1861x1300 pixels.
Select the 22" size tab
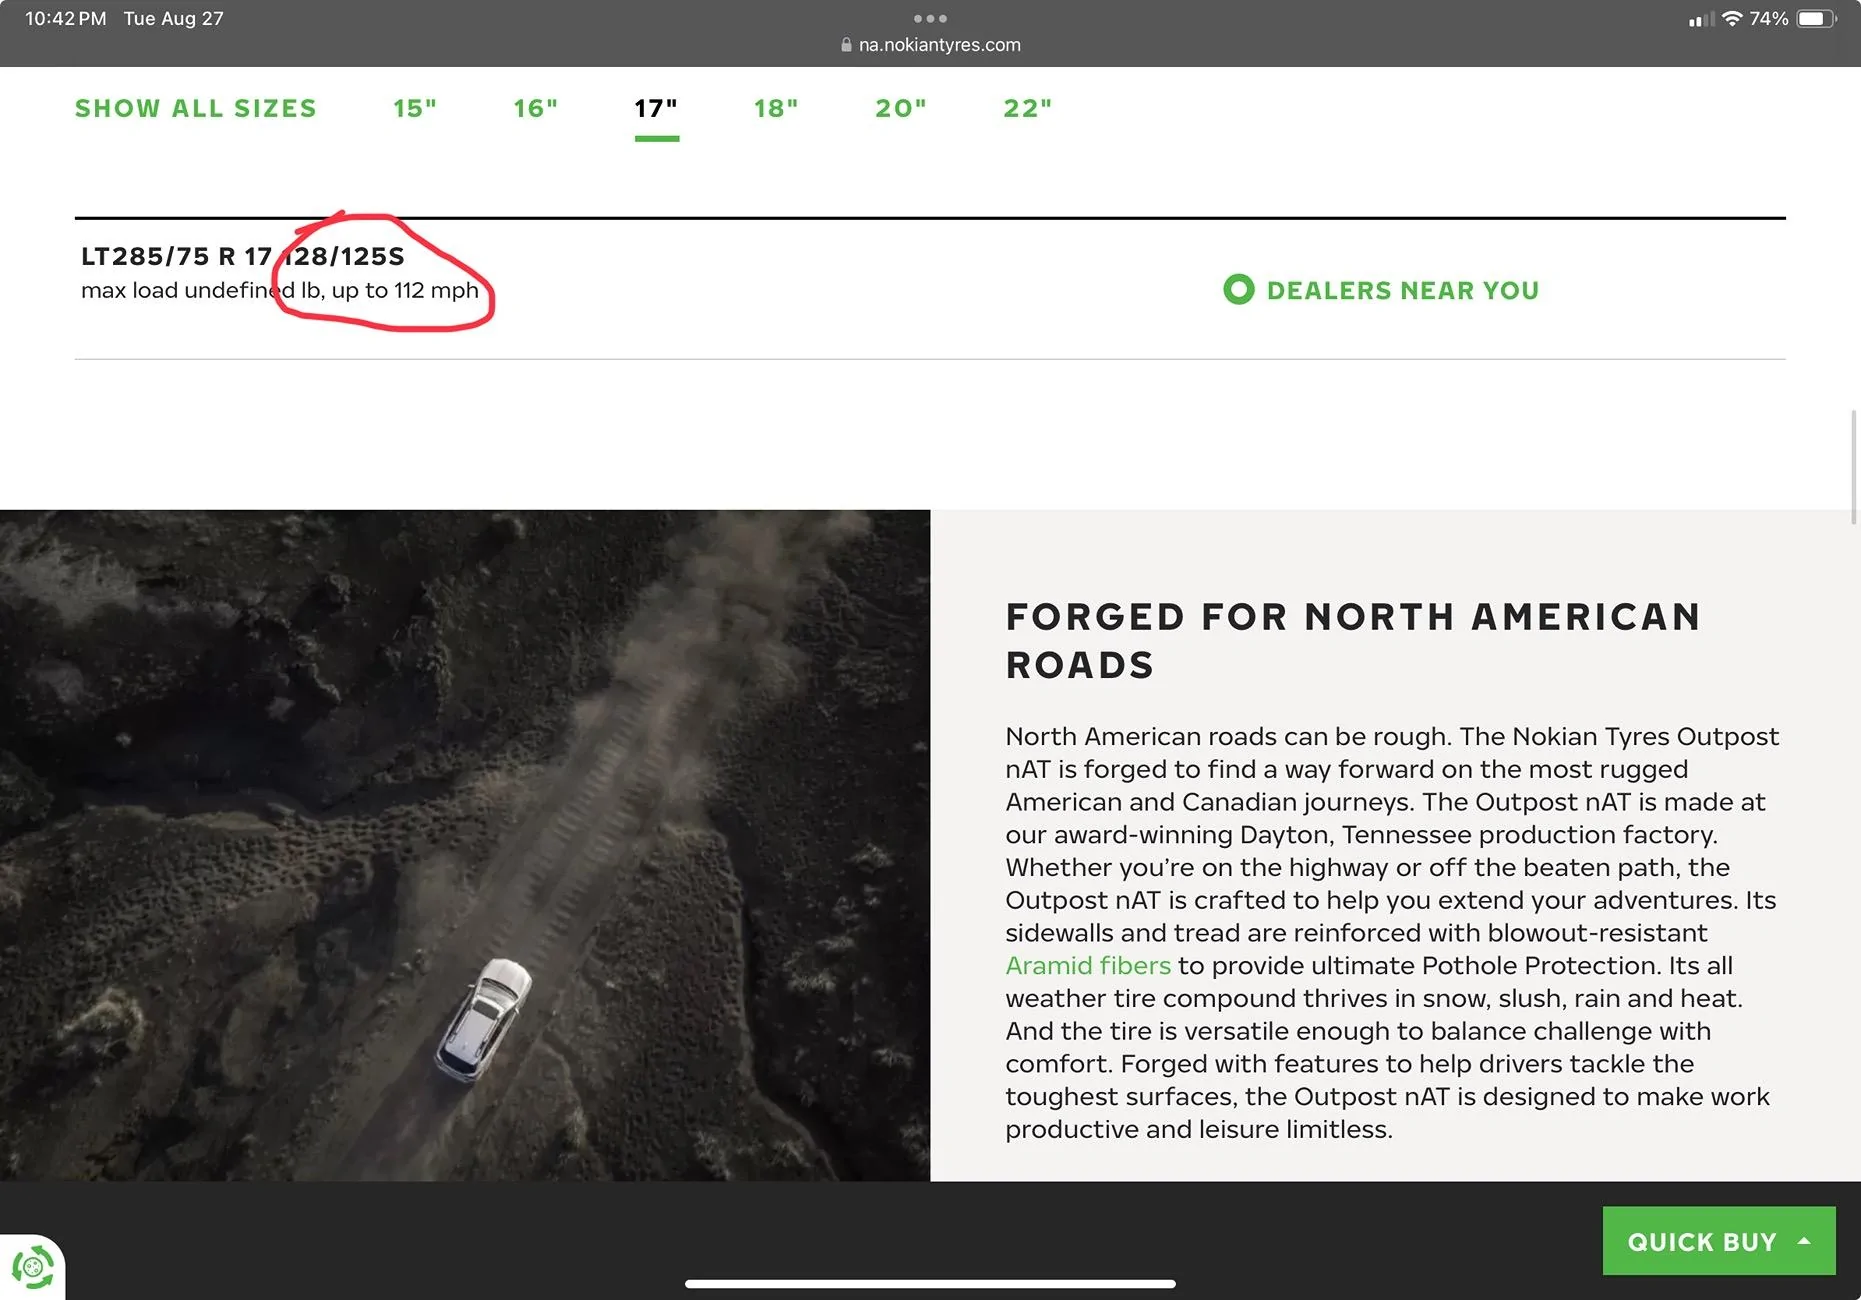click(1028, 108)
